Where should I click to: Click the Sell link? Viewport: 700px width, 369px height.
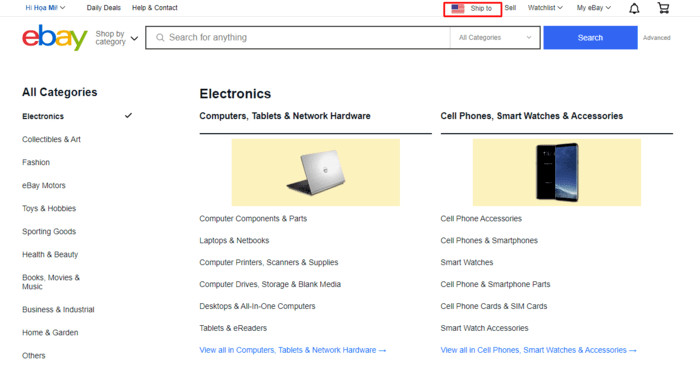tap(510, 8)
